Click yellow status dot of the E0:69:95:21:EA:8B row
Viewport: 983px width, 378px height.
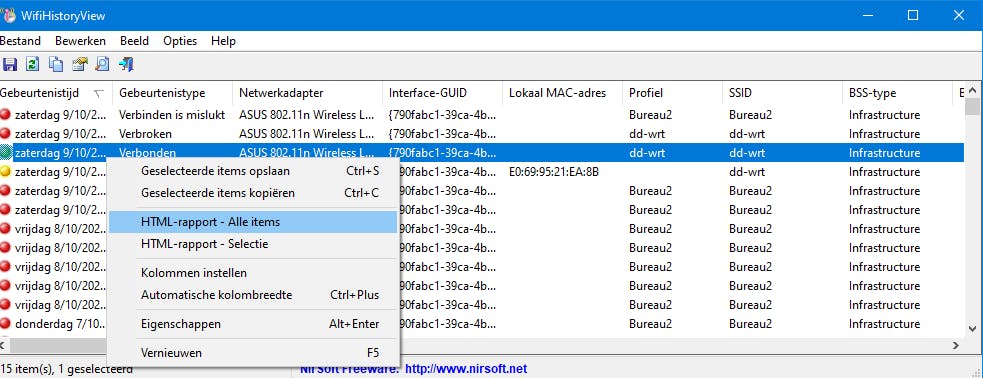[6, 172]
